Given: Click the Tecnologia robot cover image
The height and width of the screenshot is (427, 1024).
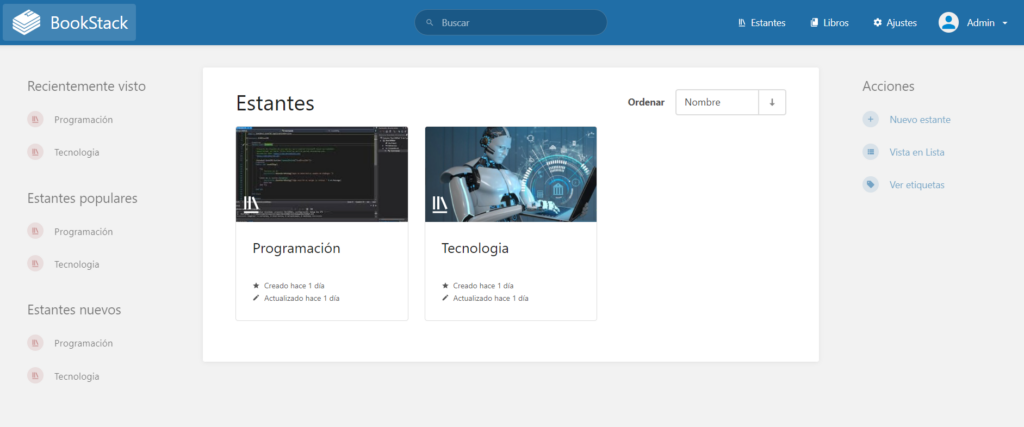Looking at the screenshot, I should (511, 174).
